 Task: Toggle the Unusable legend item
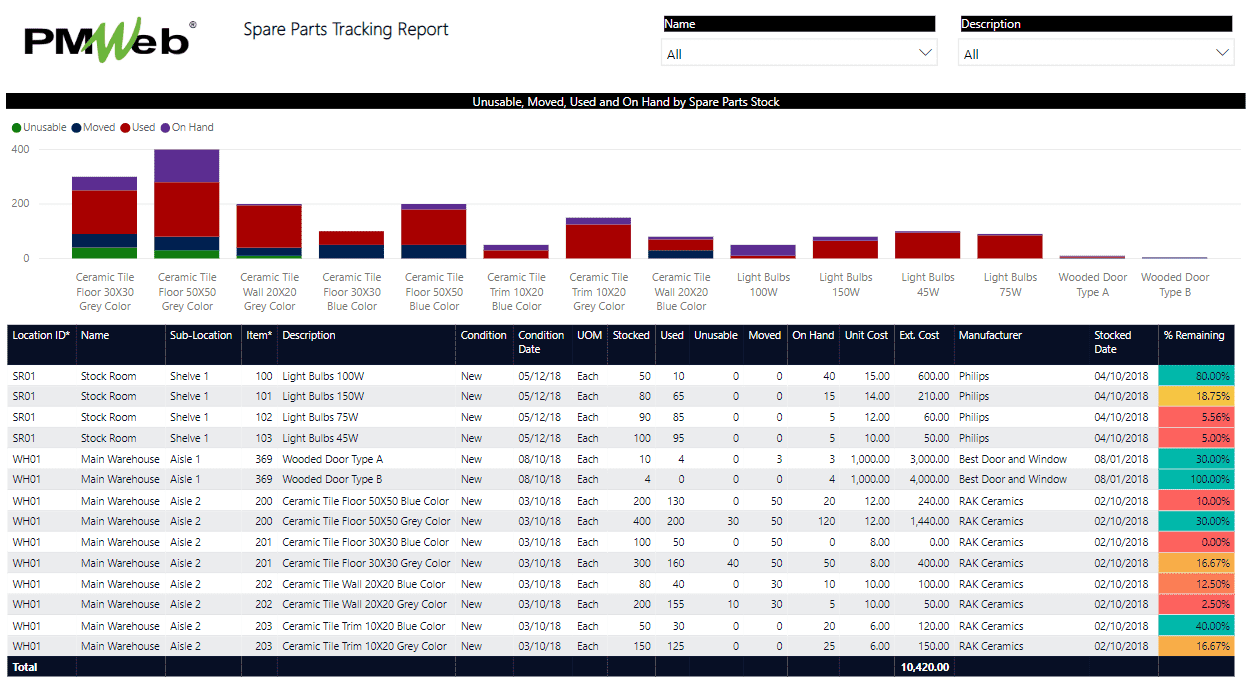point(39,128)
